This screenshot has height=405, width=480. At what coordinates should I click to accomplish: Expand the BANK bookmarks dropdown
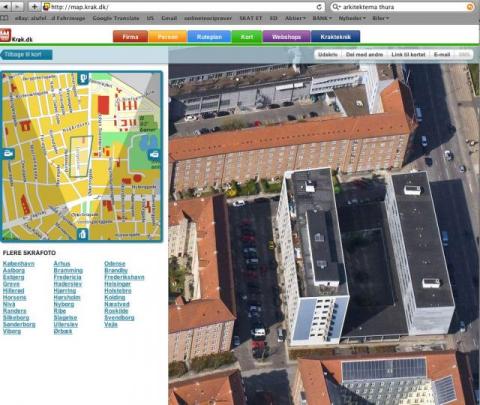tap(322, 18)
